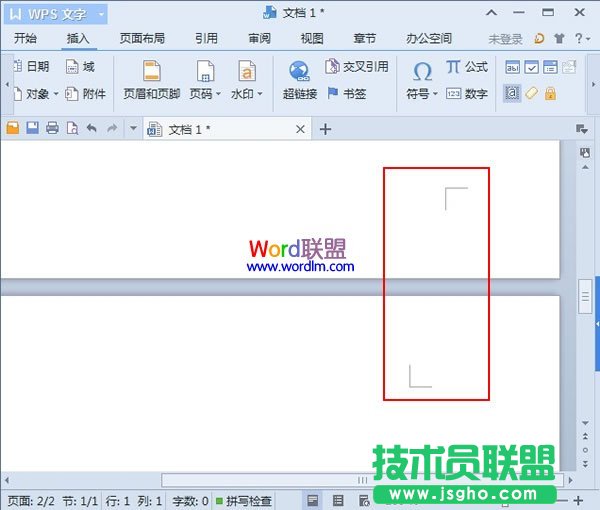Screen dimensions: 600x510
Task: Click the zoom in plus button
Action: tap(578, 500)
